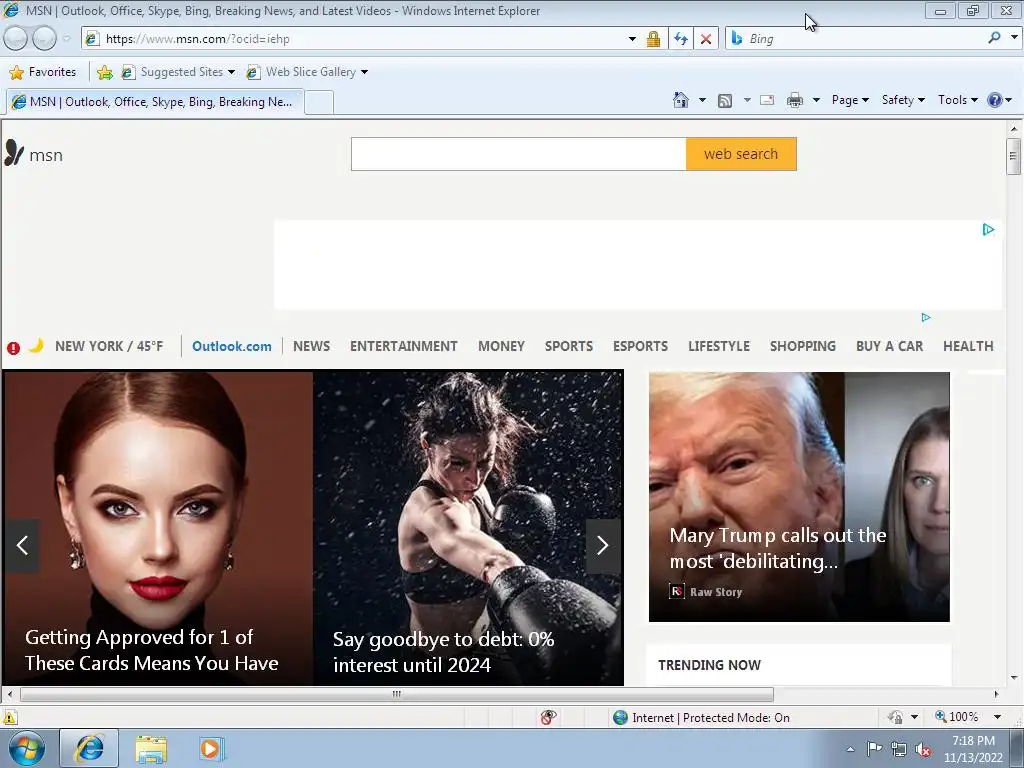This screenshot has height=768, width=1024.
Task: Open ENTERTAINMENT section
Action: tap(404, 346)
